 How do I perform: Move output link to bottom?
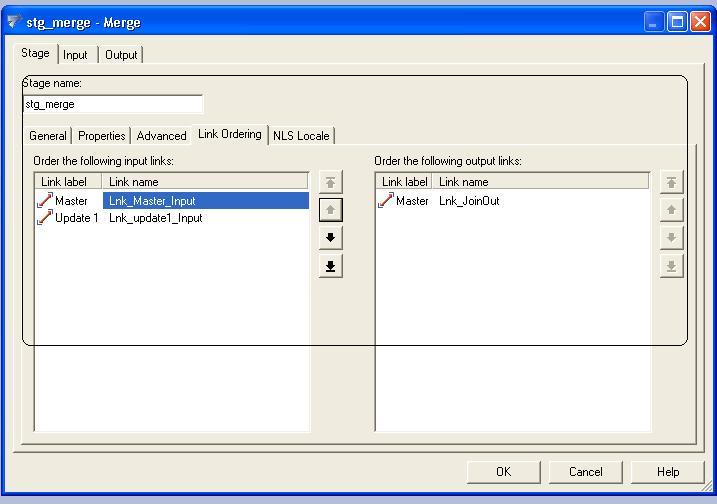tap(671, 266)
